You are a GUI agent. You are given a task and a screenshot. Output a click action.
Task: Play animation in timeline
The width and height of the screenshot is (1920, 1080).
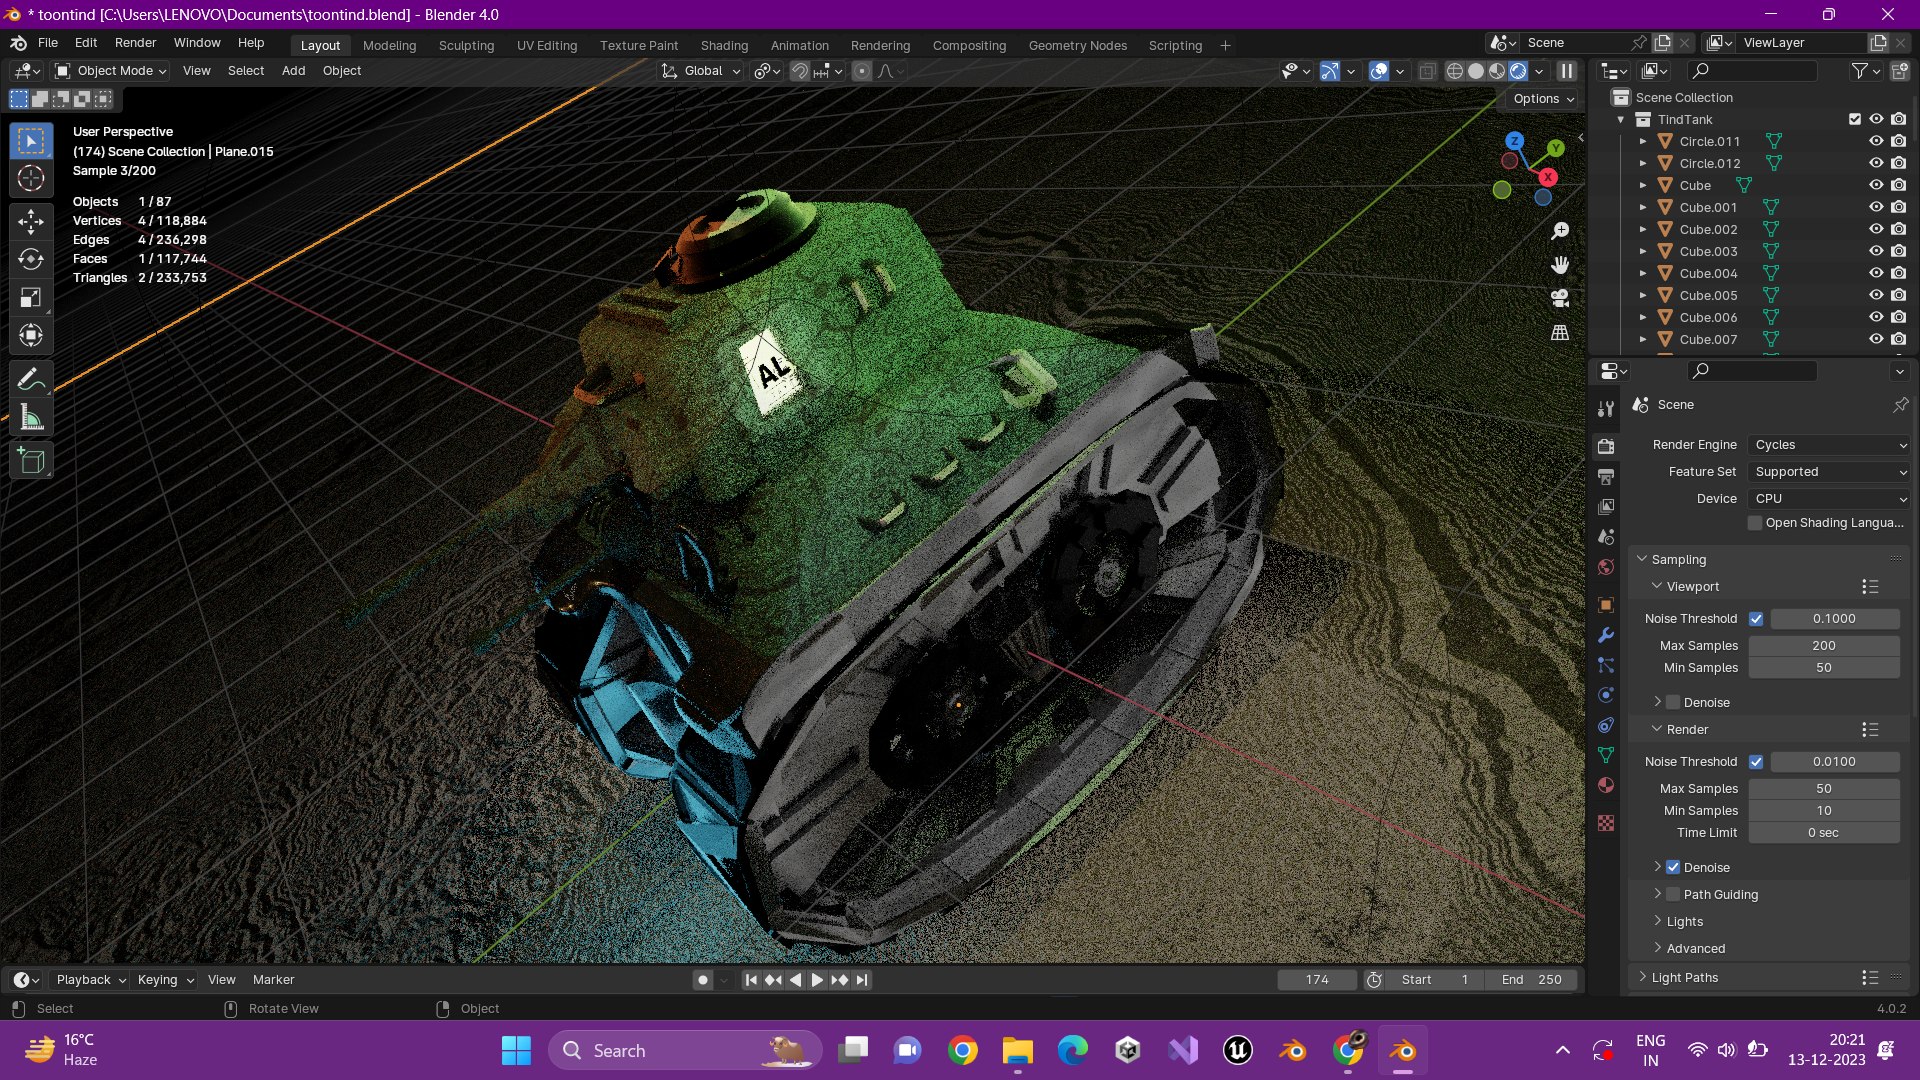[x=817, y=980]
